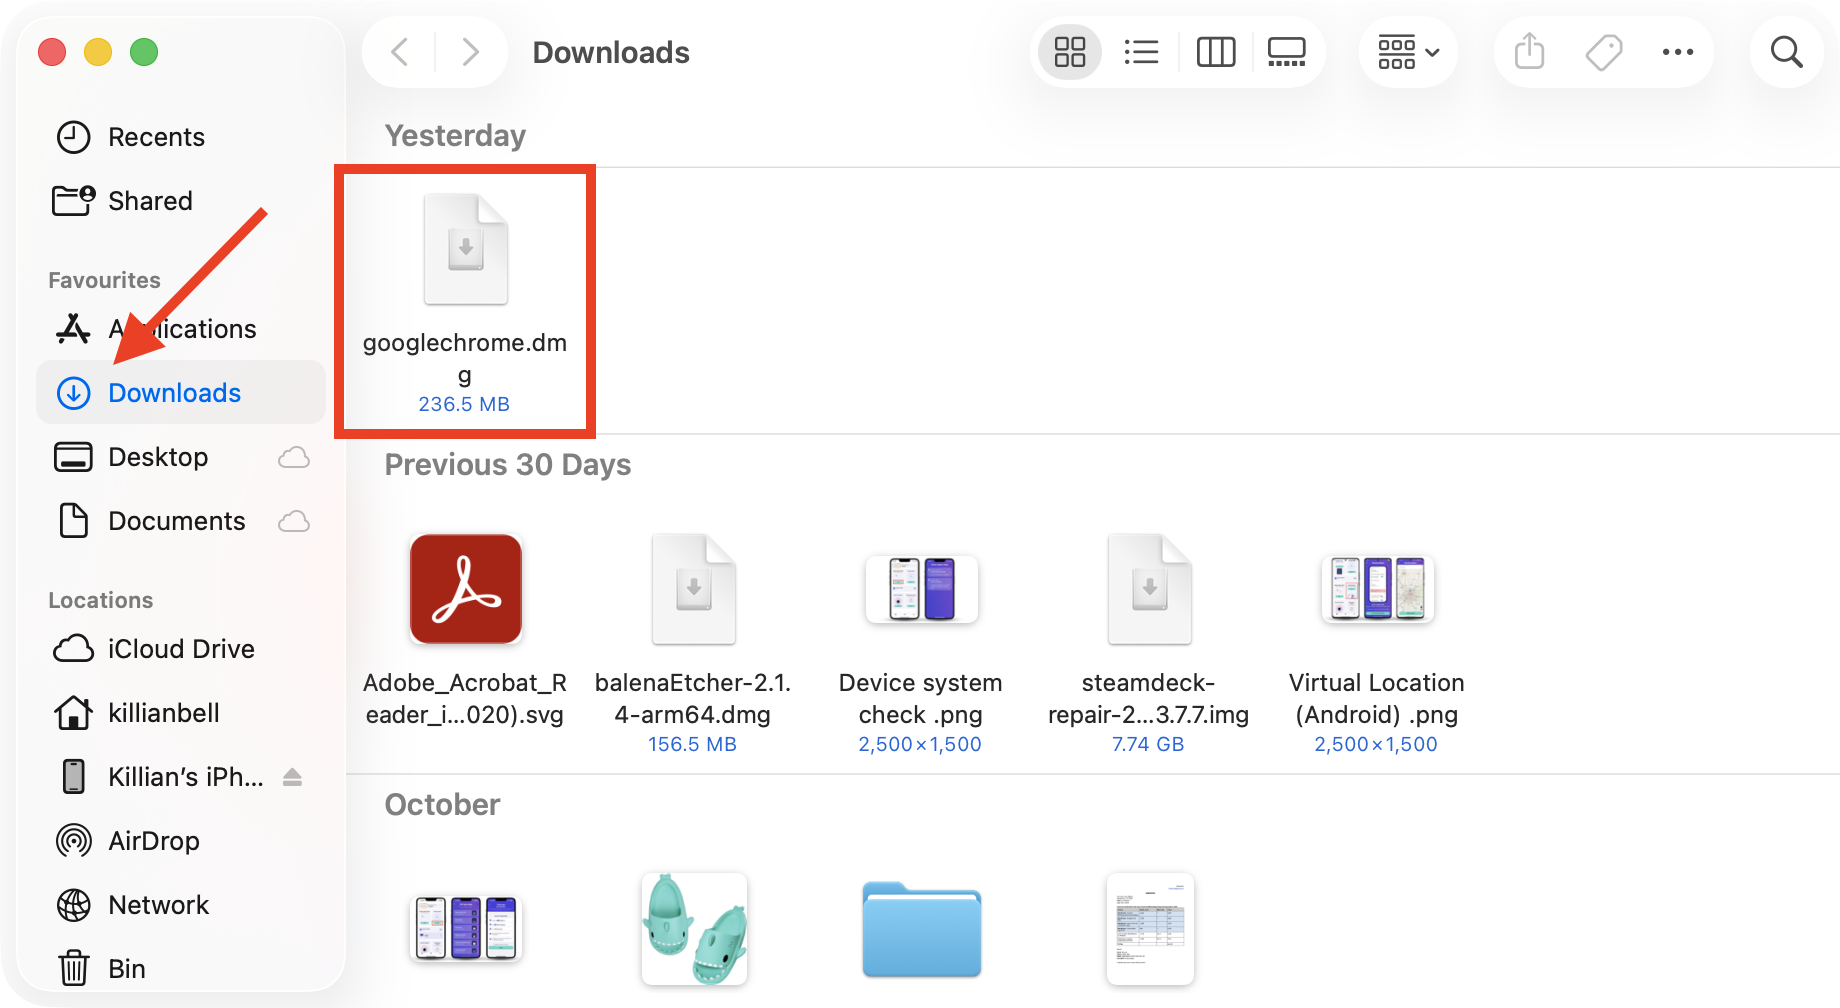The height and width of the screenshot is (1008, 1840).
Task: Switch to list view
Action: [1141, 52]
